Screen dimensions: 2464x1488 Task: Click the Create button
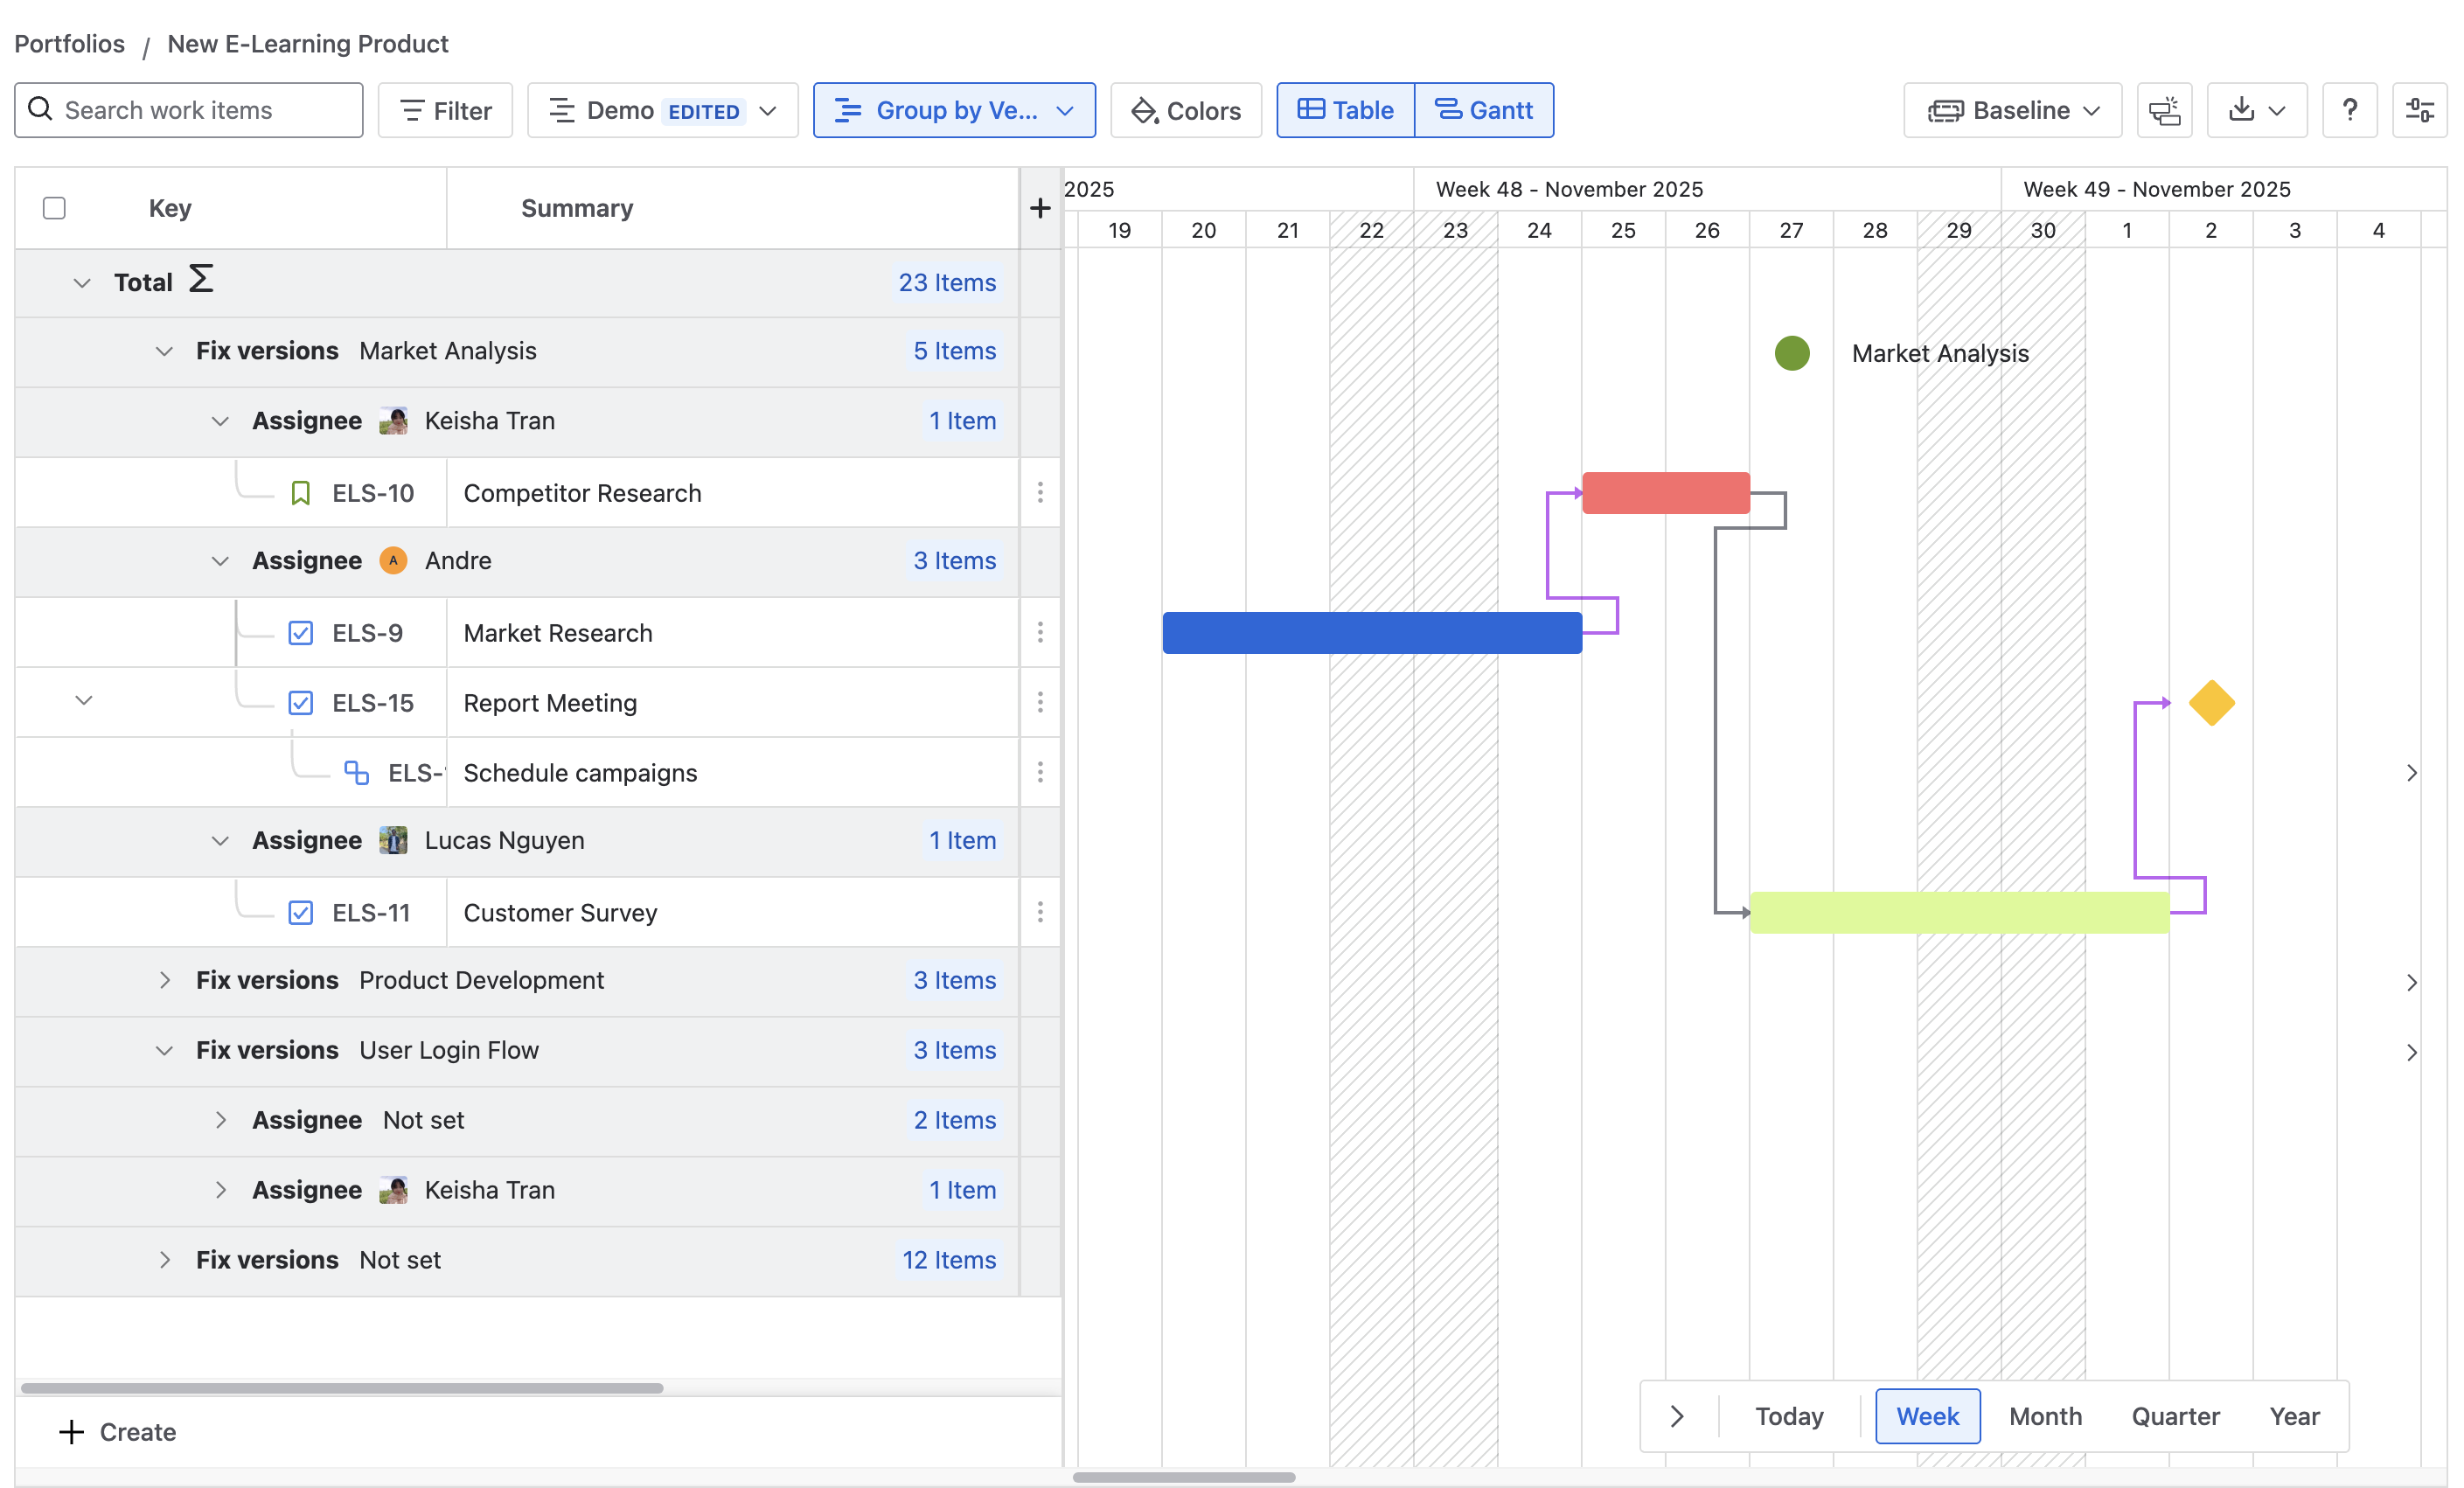[118, 1432]
